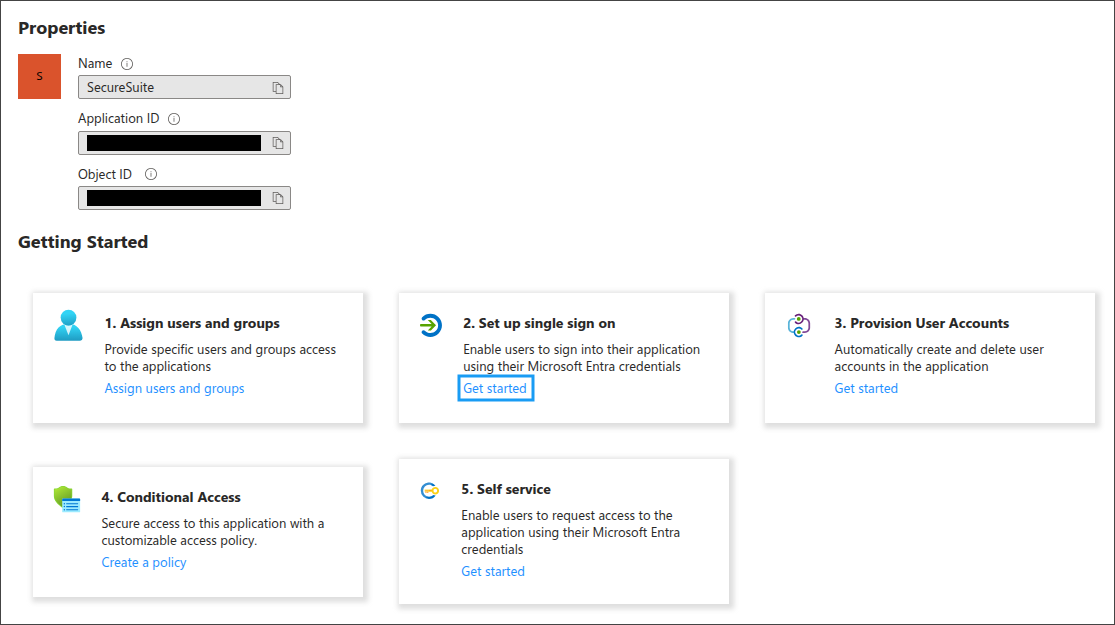1115x625 pixels.
Task: Click the Application ID field label
Action: 119,119
